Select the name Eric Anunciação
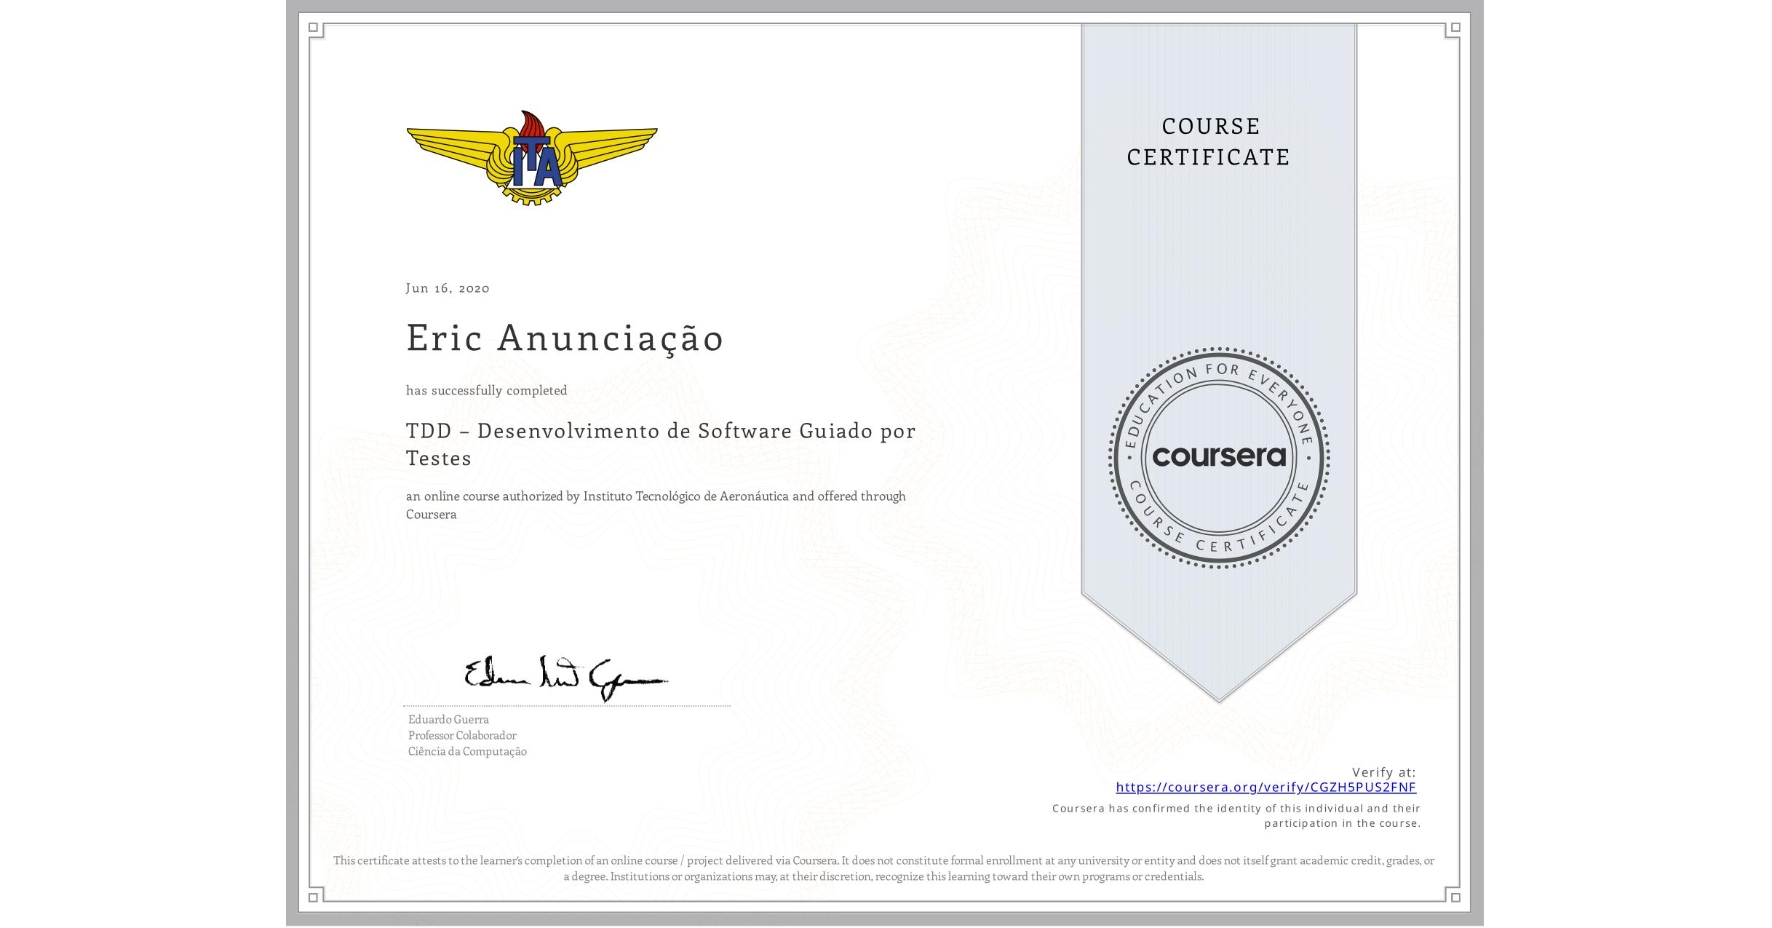The height and width of the screenshot is (928, 1772). click(565, 338)
